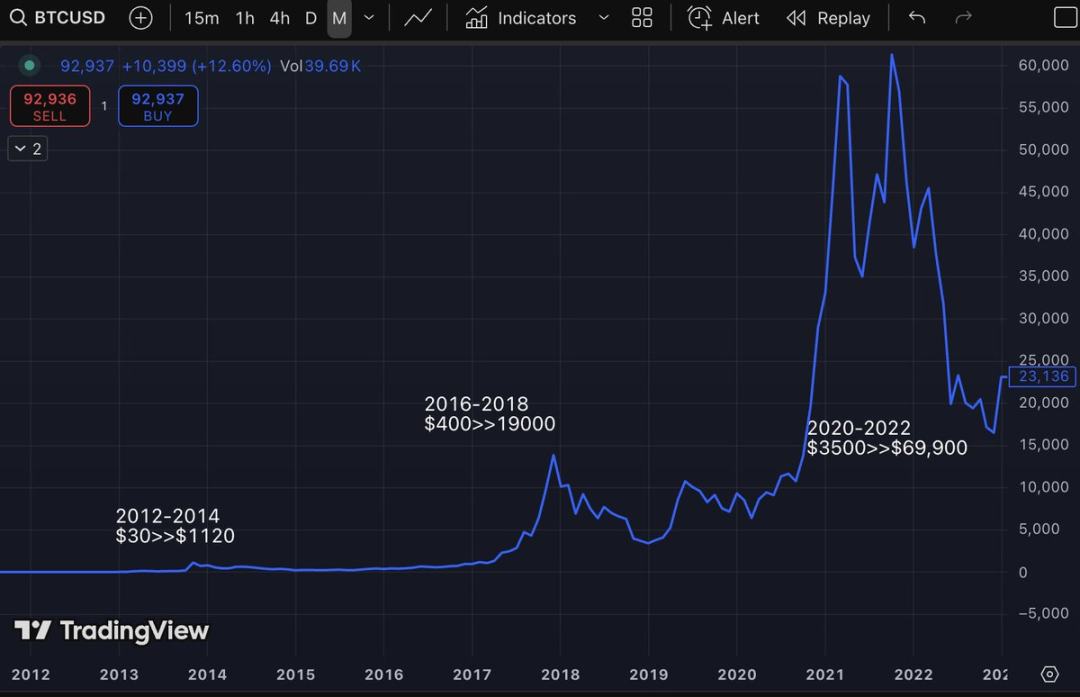This screenshot has height=697, width=1080.
Task: Open the line chart style icon
Action: (418, 18)
